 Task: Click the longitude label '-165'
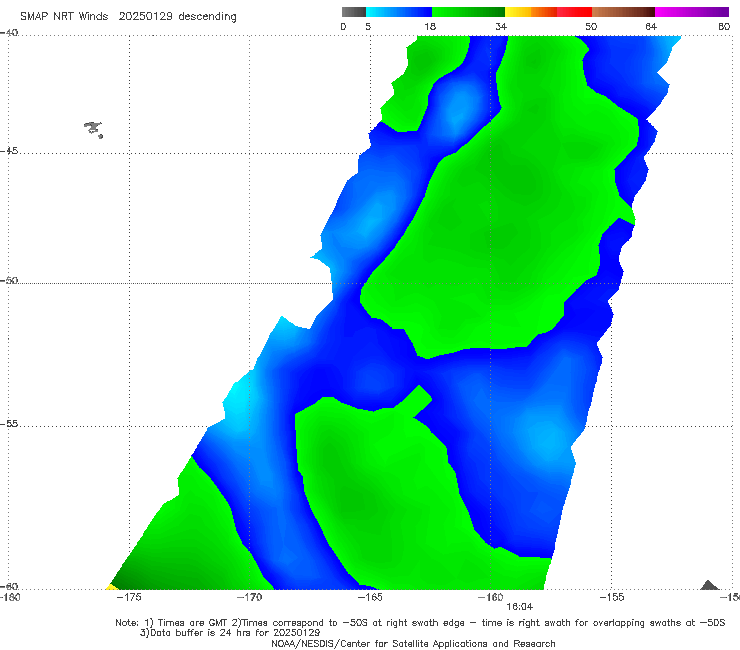coord(370,597)
